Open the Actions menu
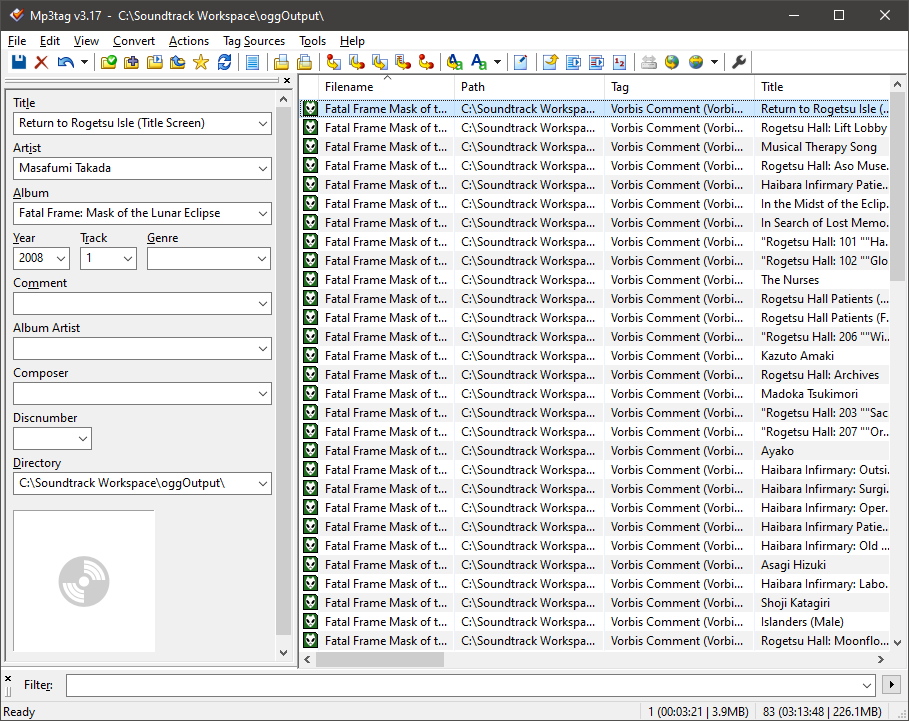Image resolution: width=909 pixels, height=721 pixels. 189,41
